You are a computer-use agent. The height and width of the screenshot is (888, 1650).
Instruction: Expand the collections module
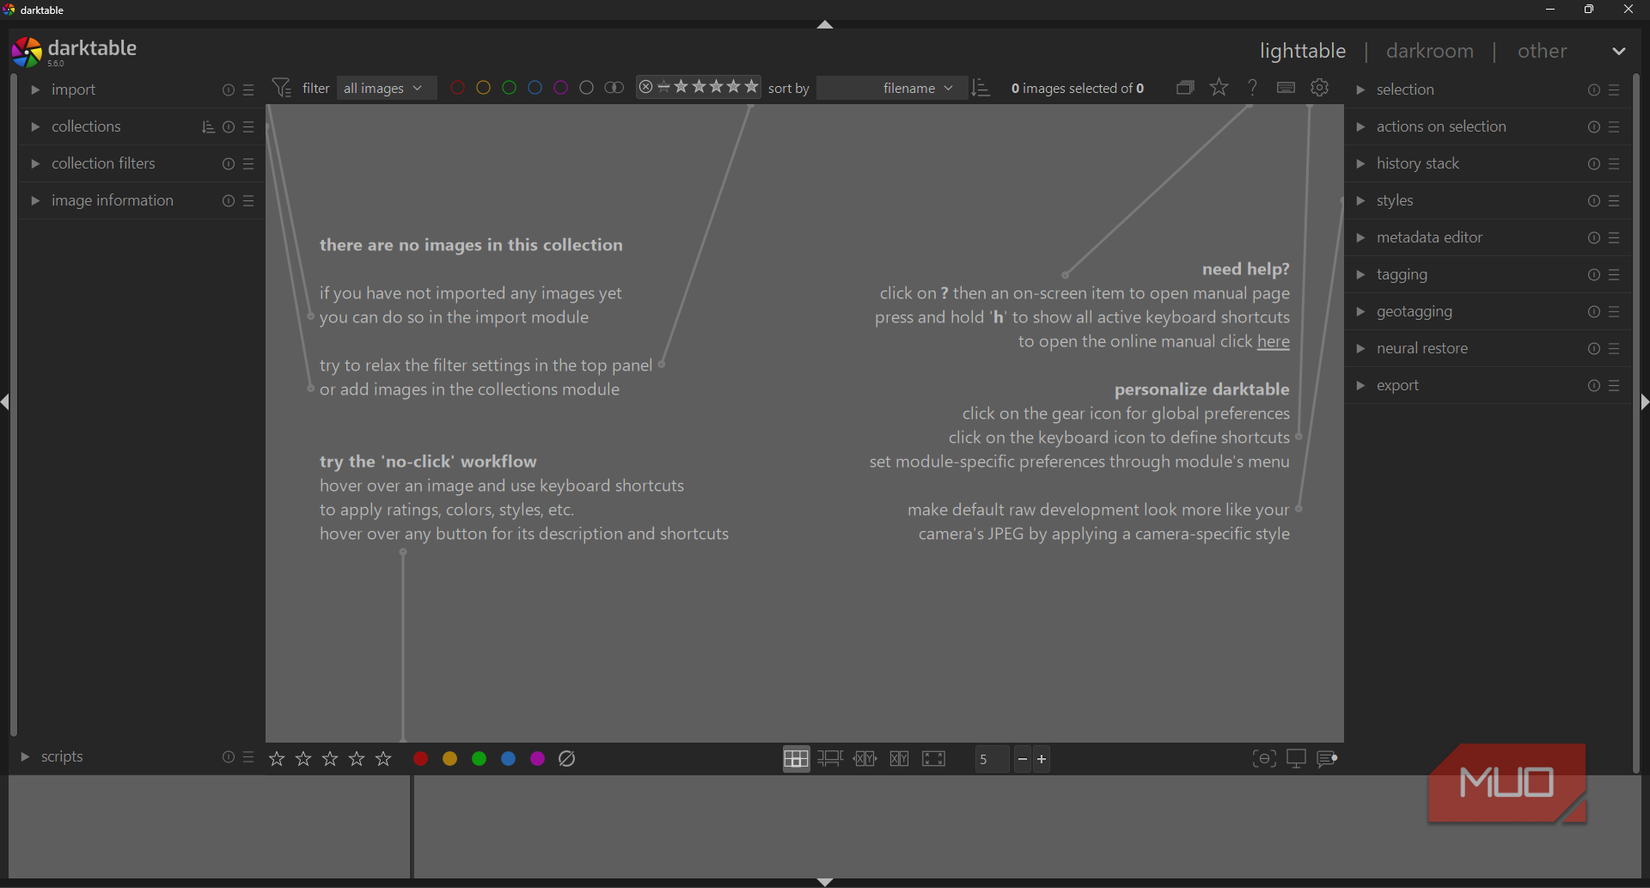[35, 127]
